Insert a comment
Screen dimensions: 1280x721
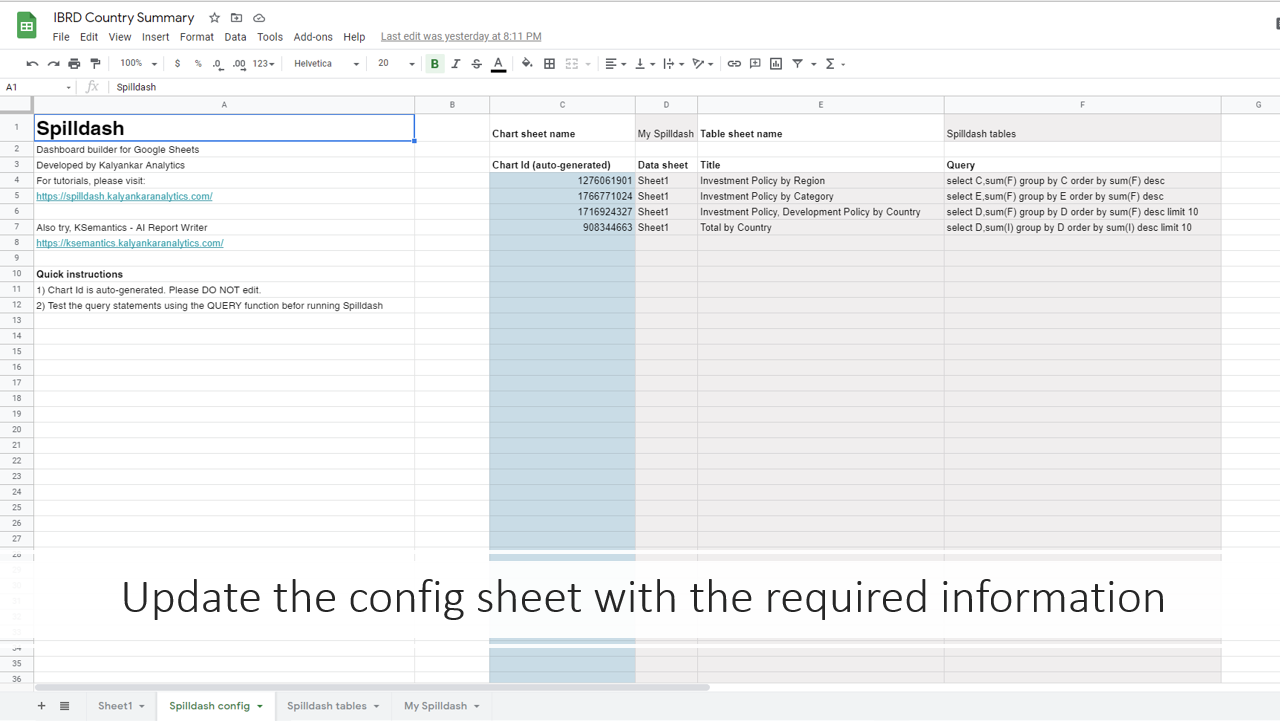[755, 64]
